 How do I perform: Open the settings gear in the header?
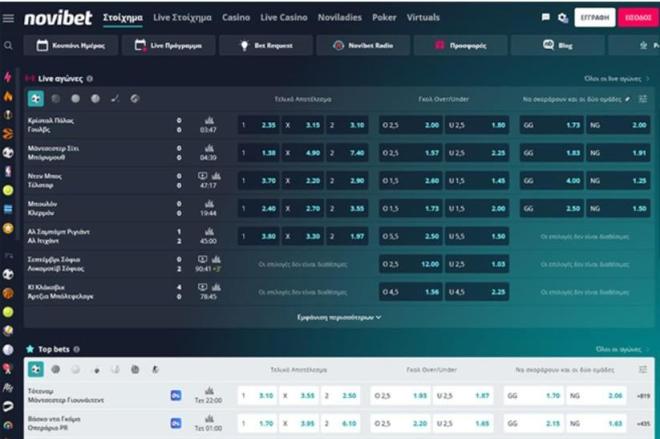click(563, 18)
